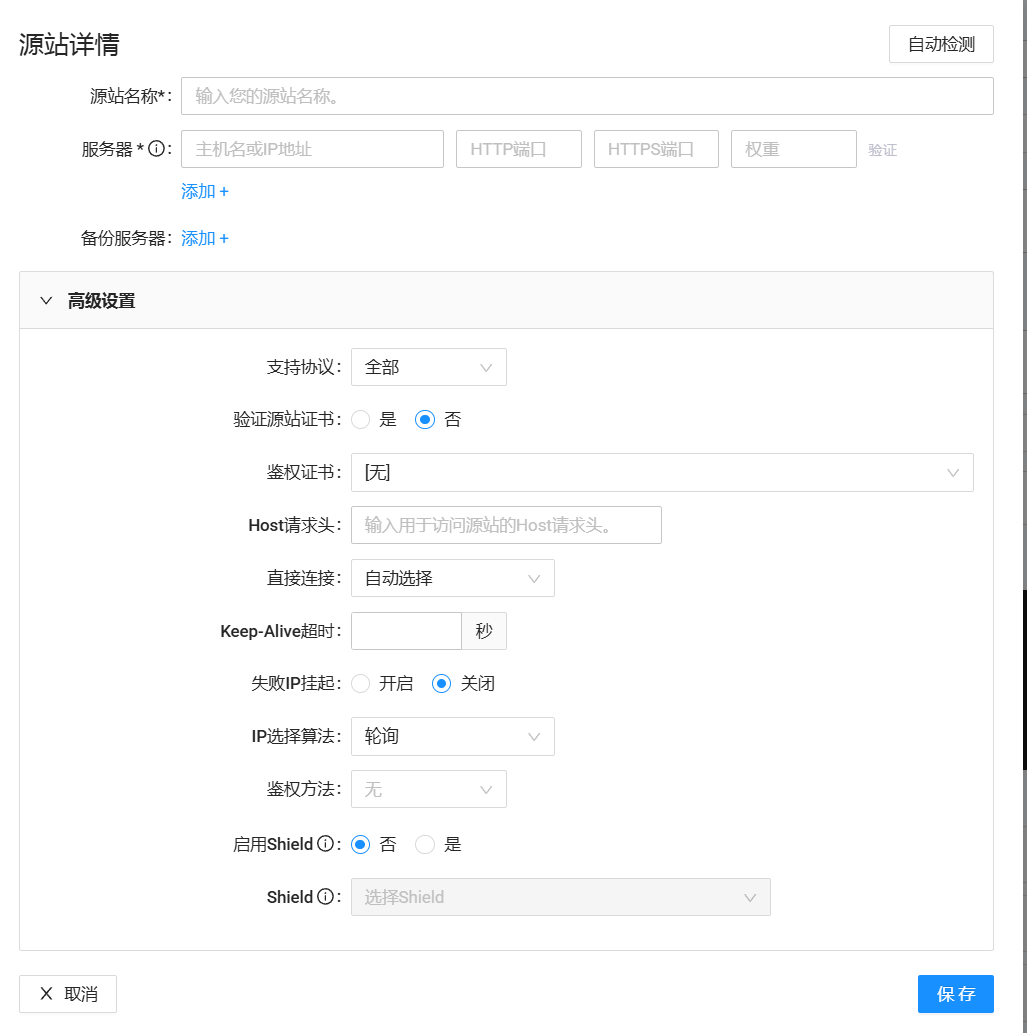Viewport: 1027px width, 1033px height.
Task: Click the 保存 button
Action: (955, 993)
